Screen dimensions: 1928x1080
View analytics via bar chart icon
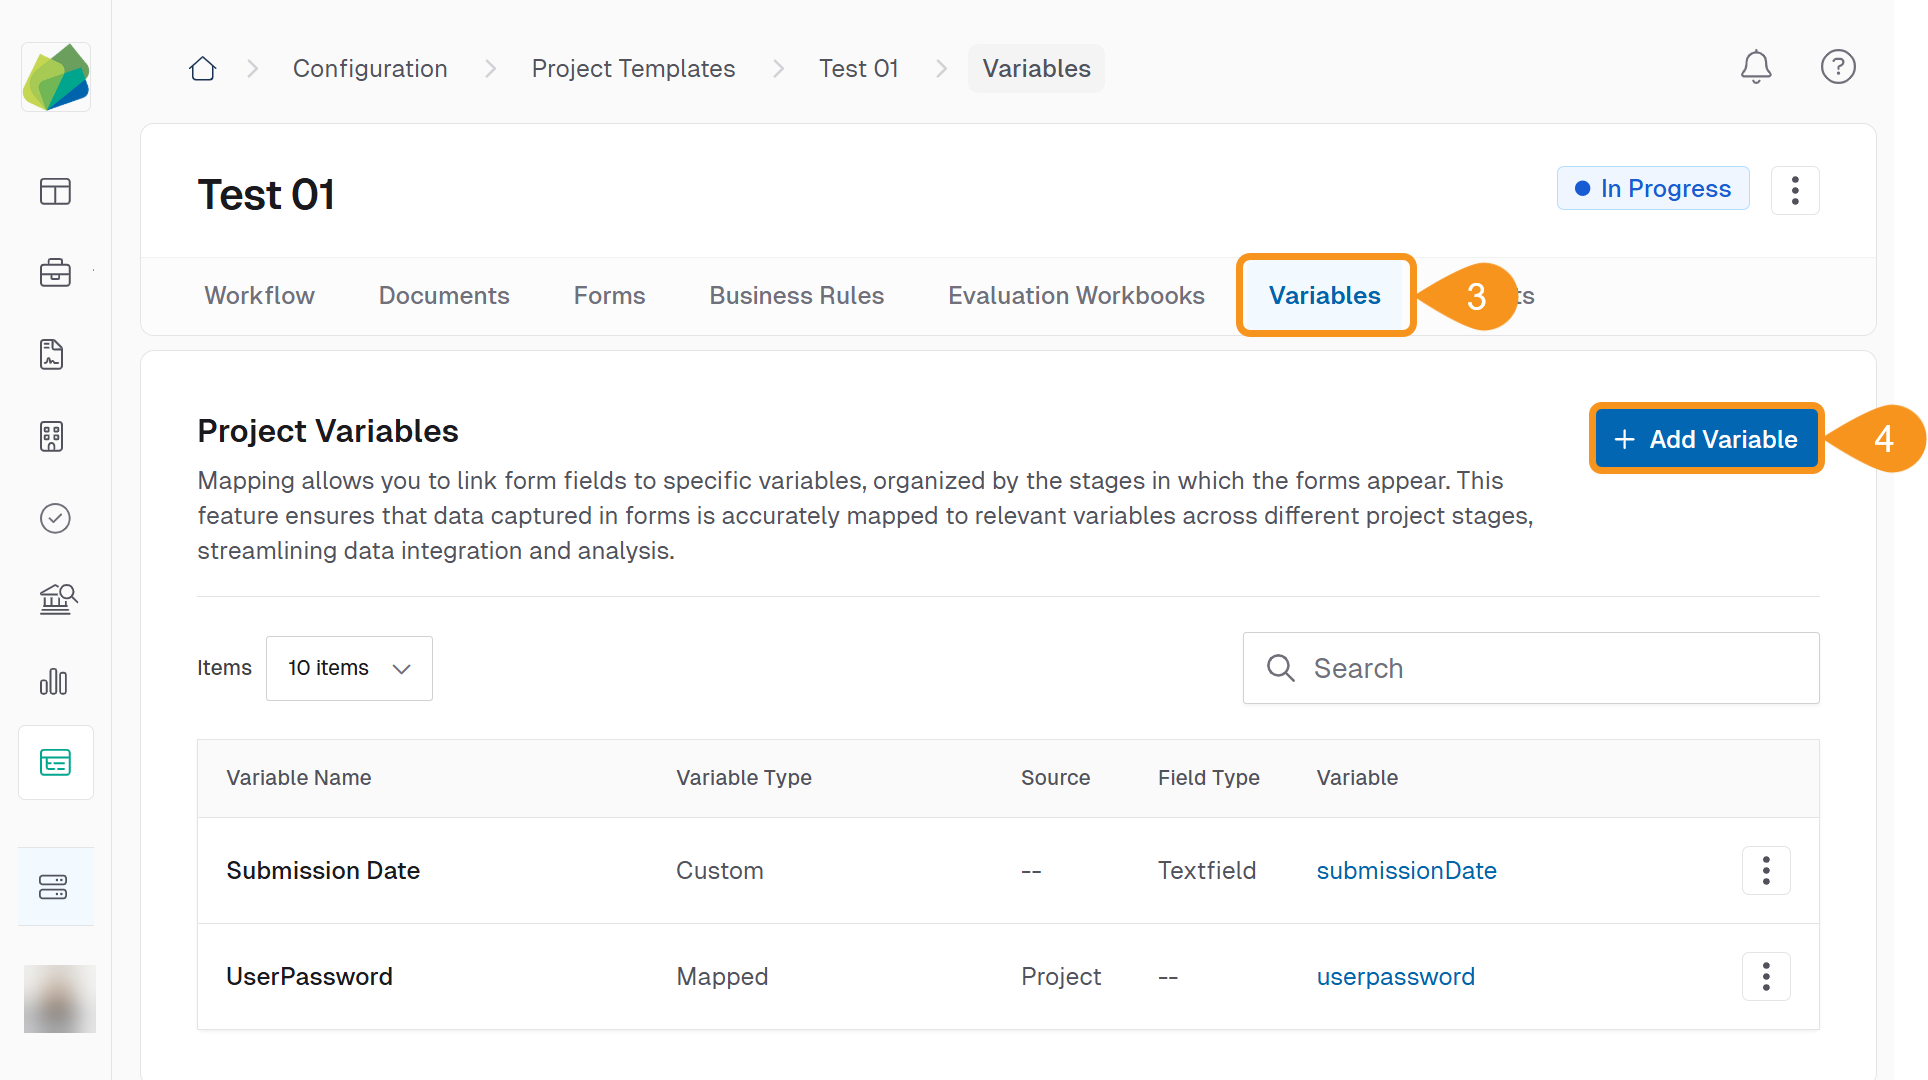(54, 682)
